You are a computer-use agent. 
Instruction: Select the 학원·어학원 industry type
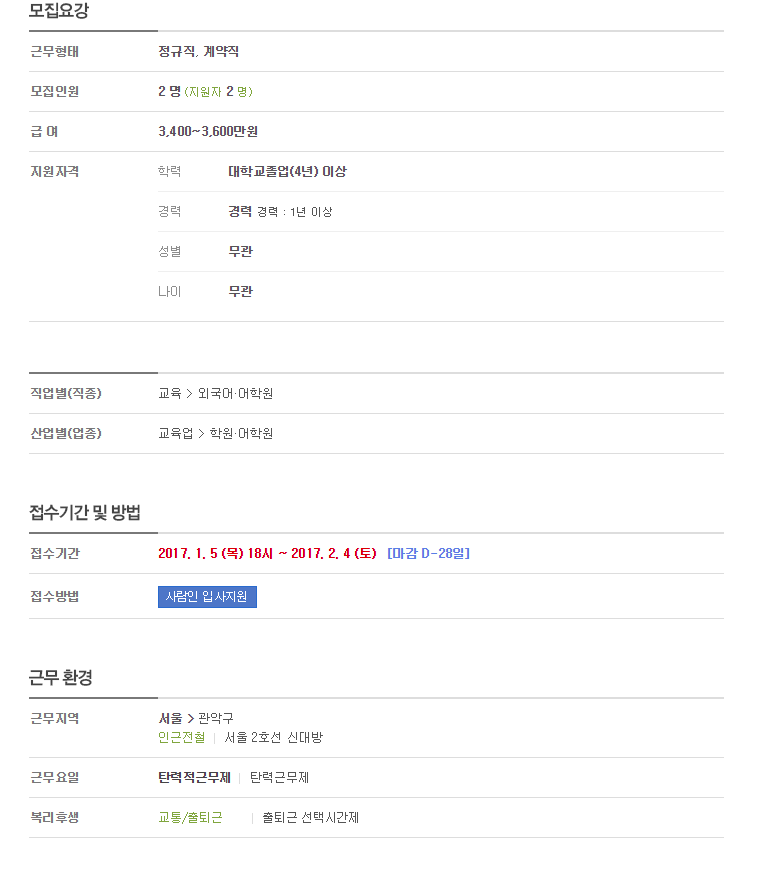[x=241, y=433]
